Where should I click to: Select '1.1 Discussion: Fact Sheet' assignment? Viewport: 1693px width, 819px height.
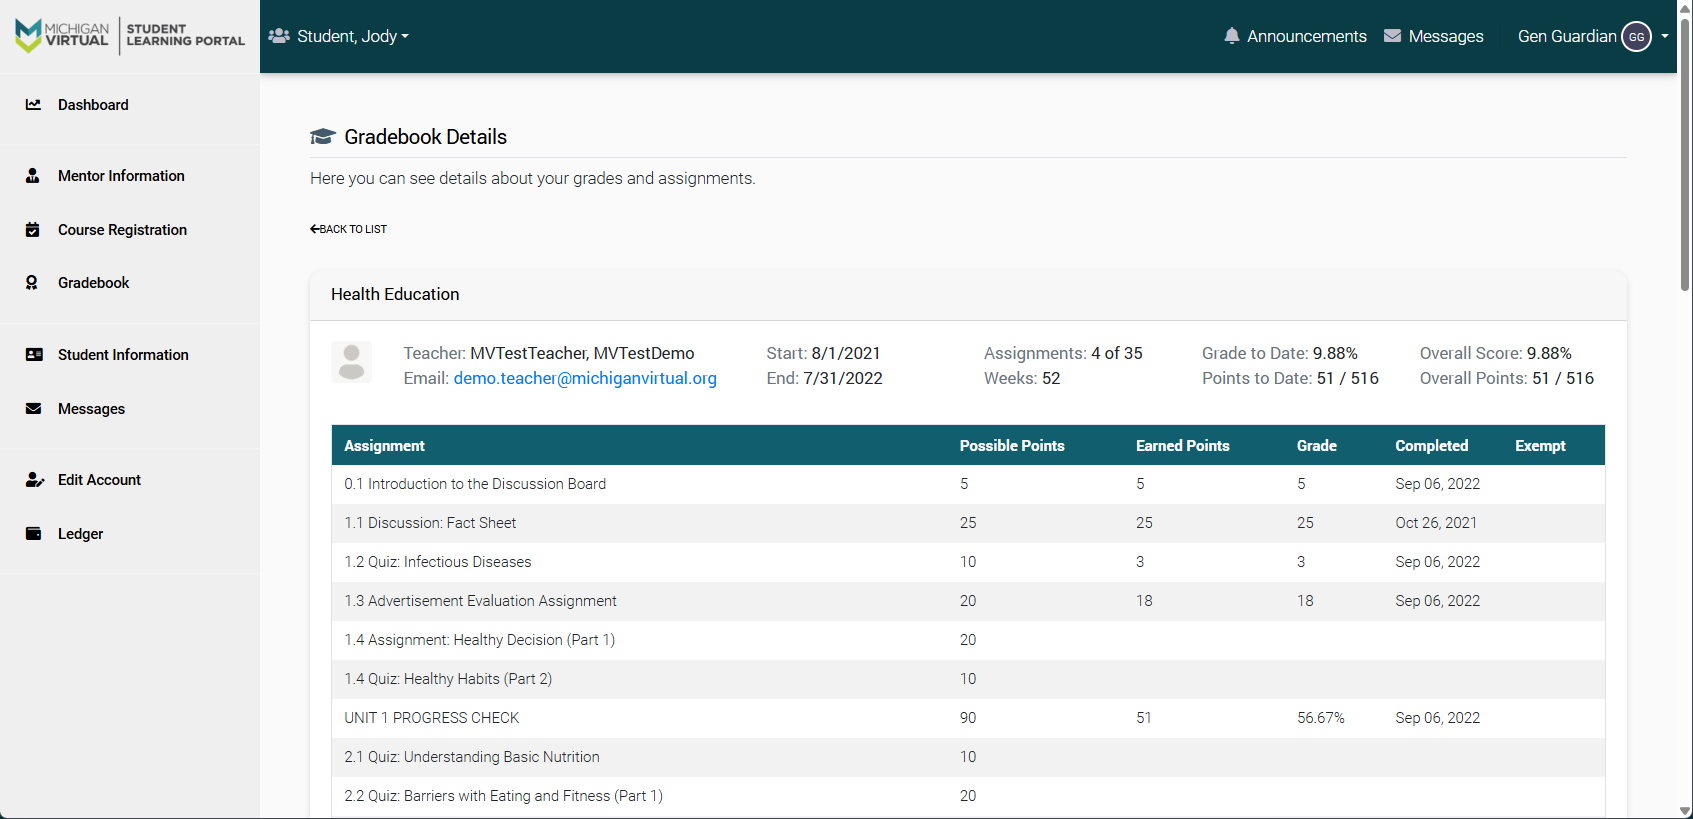430,523
